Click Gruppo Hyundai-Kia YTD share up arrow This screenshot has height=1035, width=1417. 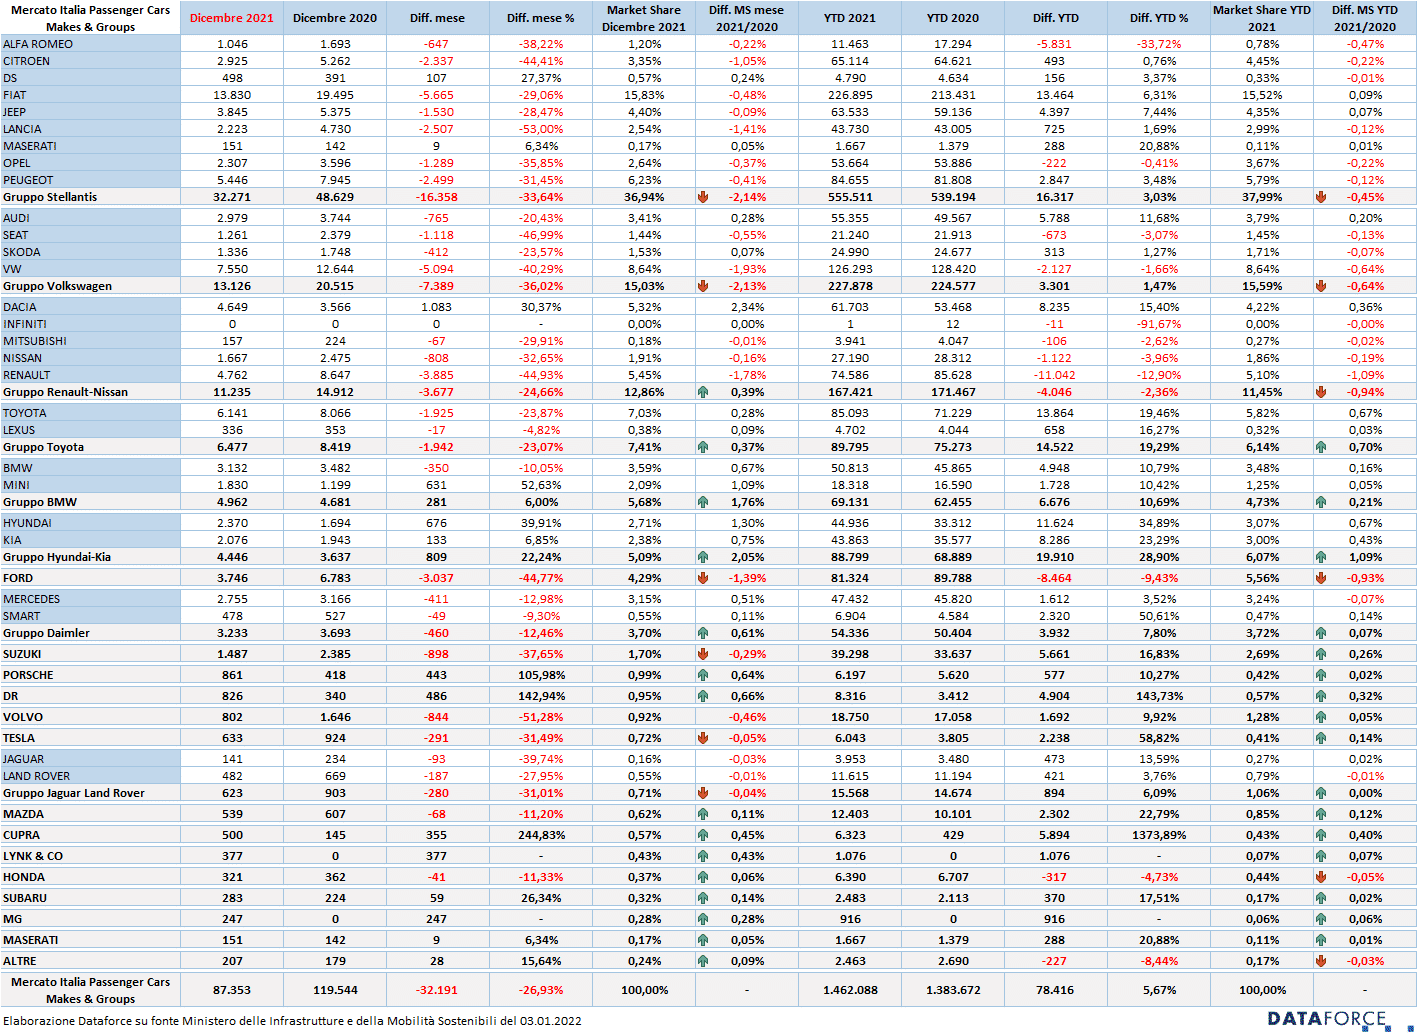1321,557
